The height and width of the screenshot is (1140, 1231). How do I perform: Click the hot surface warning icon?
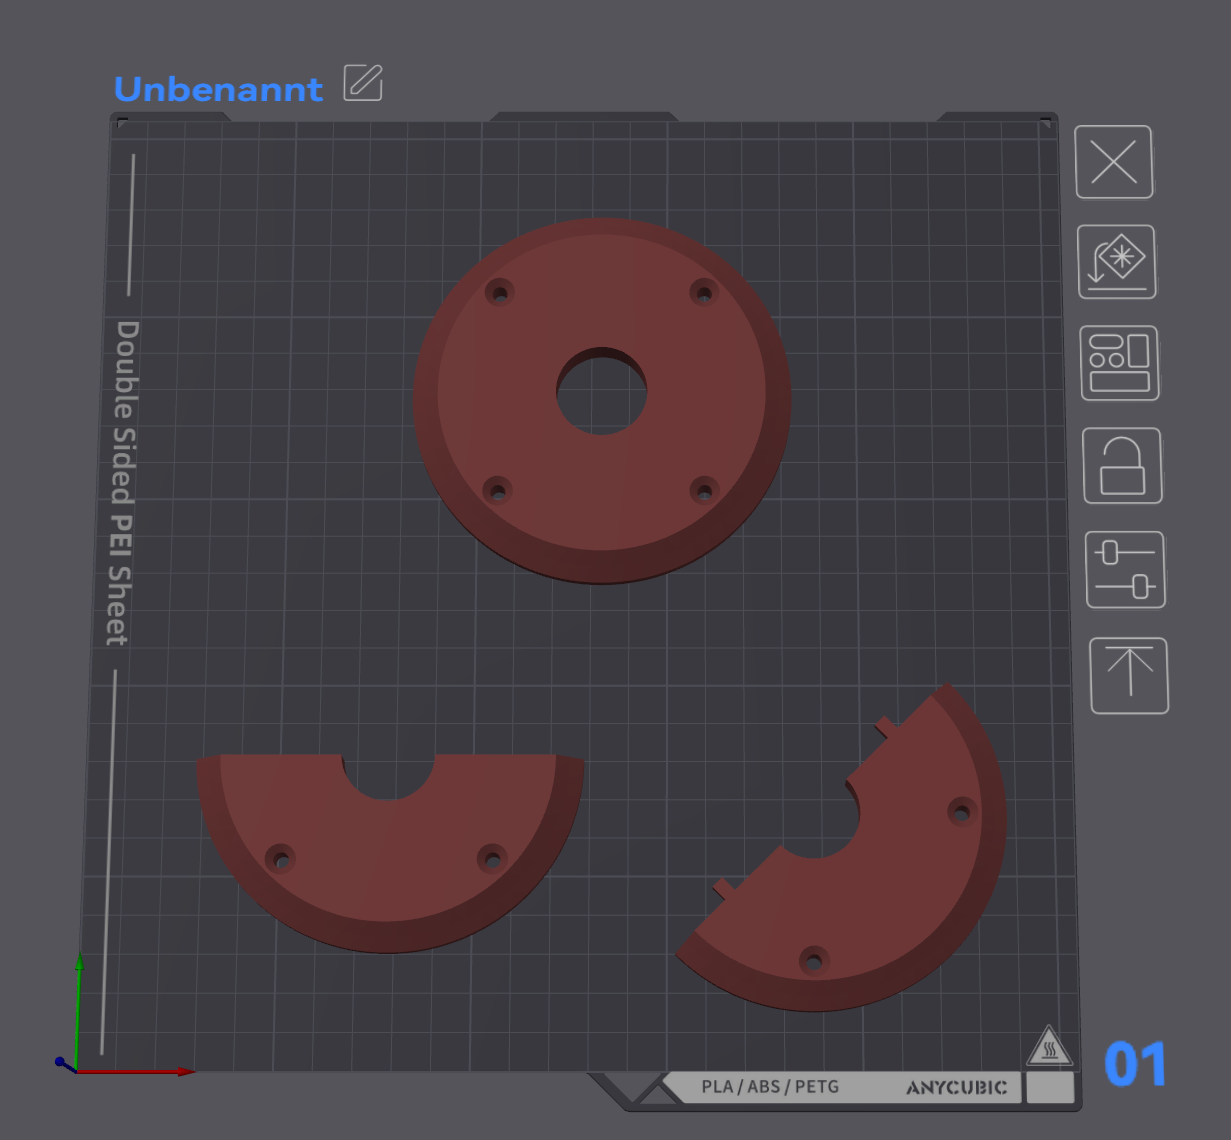coord(1049,1047)
